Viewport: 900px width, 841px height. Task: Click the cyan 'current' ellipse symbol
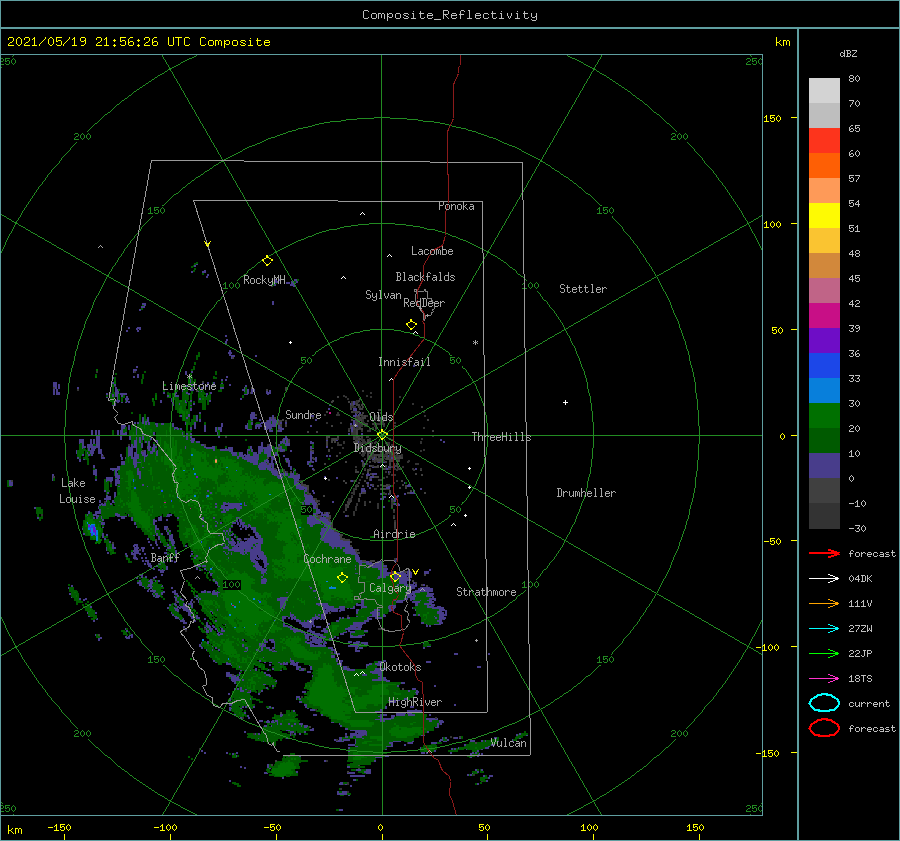(824, 703)
